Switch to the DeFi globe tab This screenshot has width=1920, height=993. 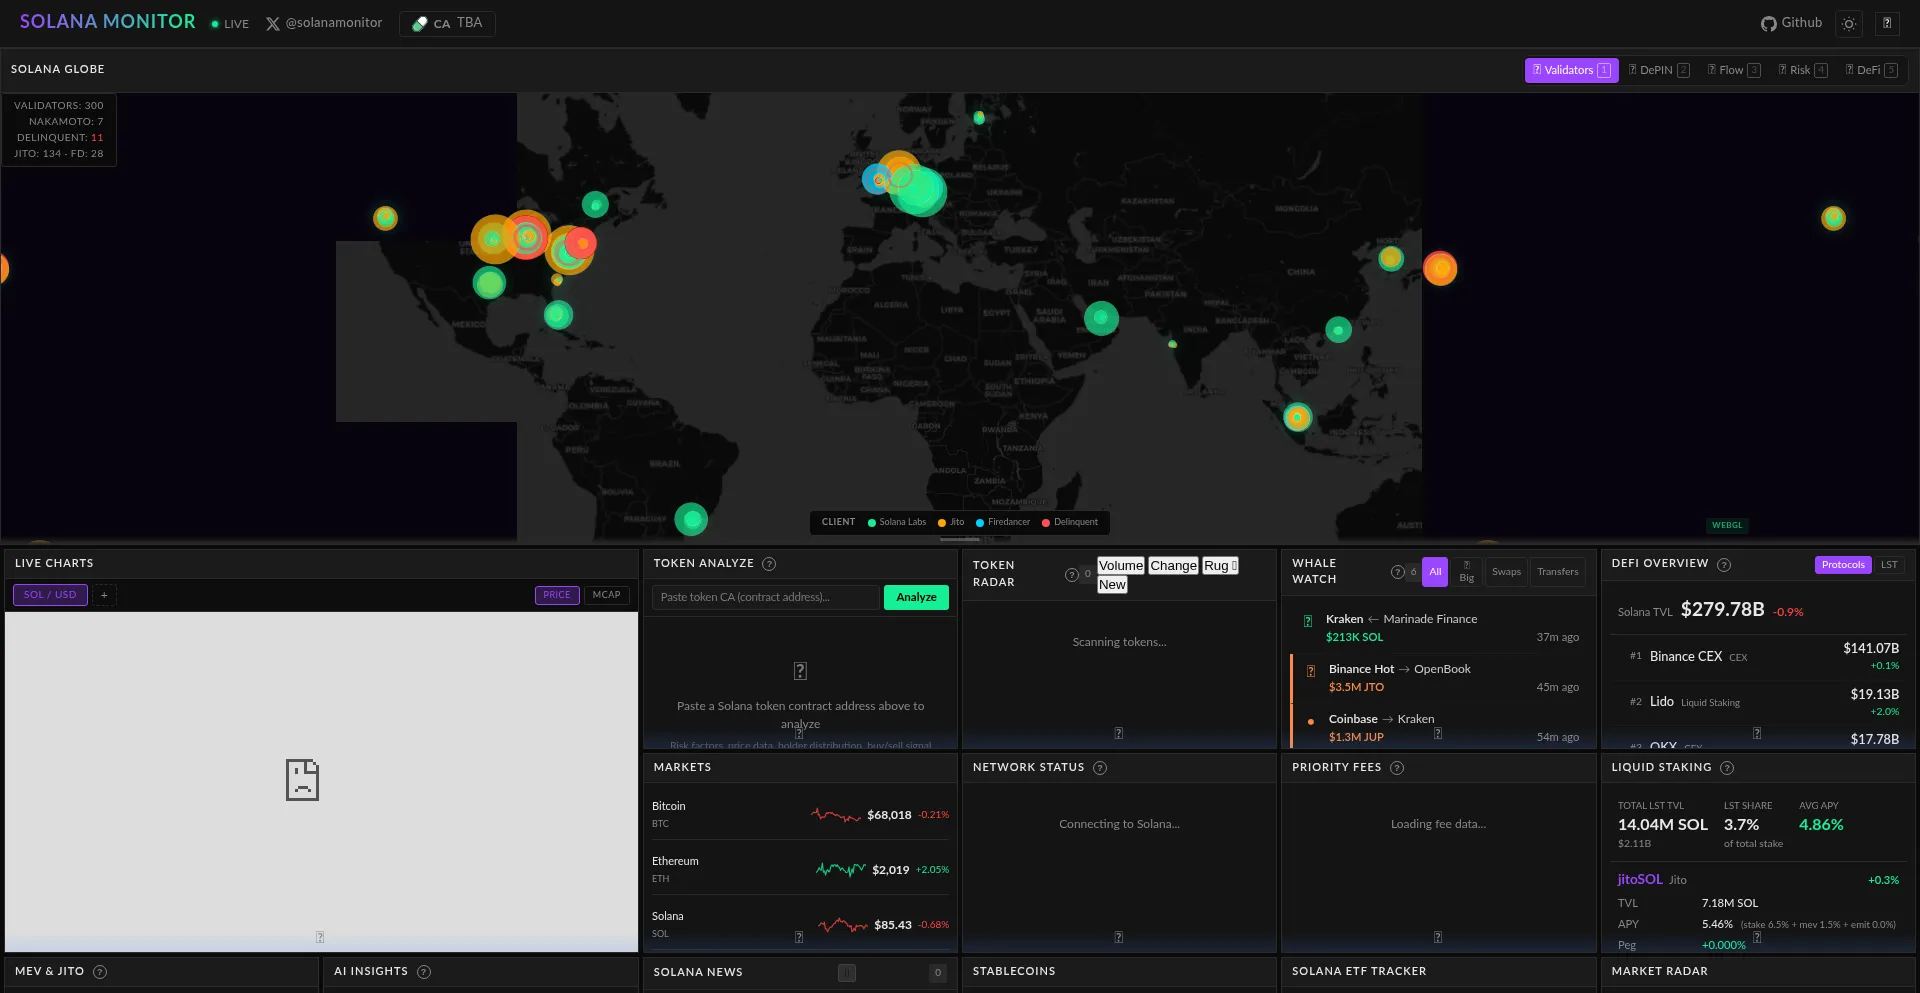point(1871,70)
